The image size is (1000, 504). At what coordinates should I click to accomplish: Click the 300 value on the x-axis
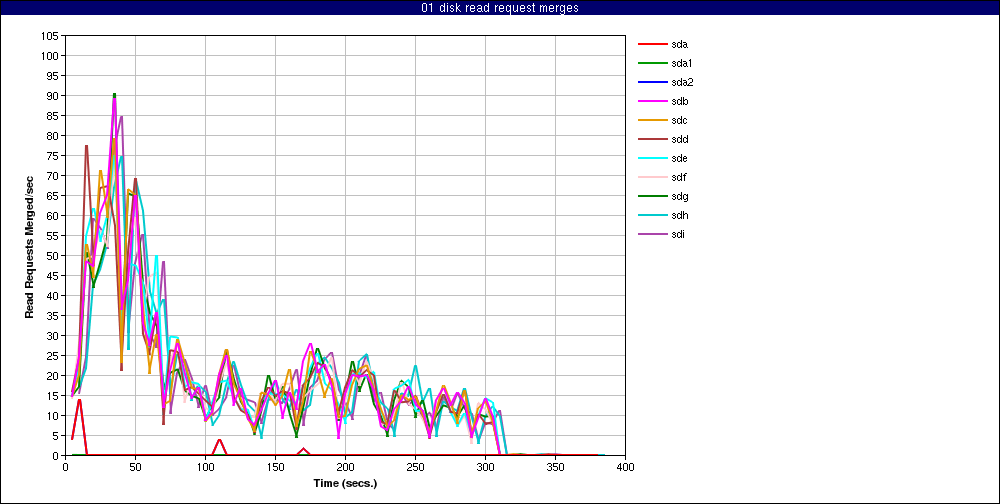tap(485, 467)
